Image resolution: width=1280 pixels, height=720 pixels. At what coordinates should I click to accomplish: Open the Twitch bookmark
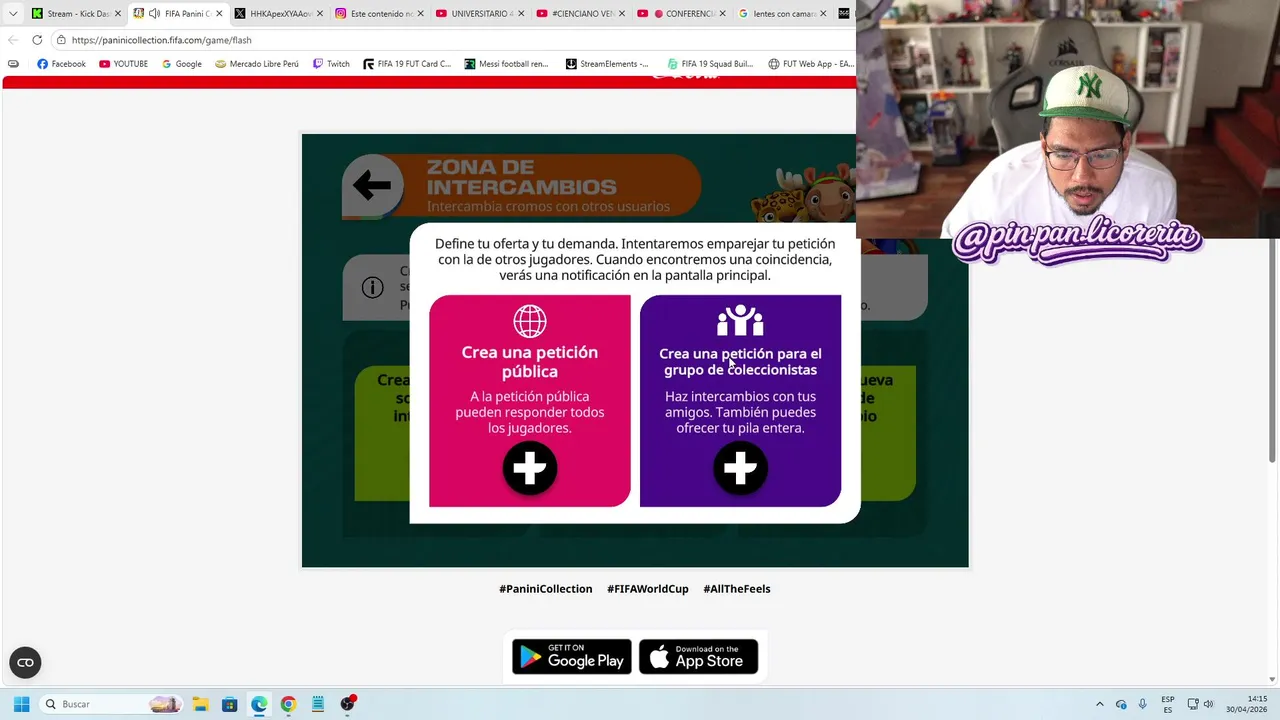click(331, 64)
